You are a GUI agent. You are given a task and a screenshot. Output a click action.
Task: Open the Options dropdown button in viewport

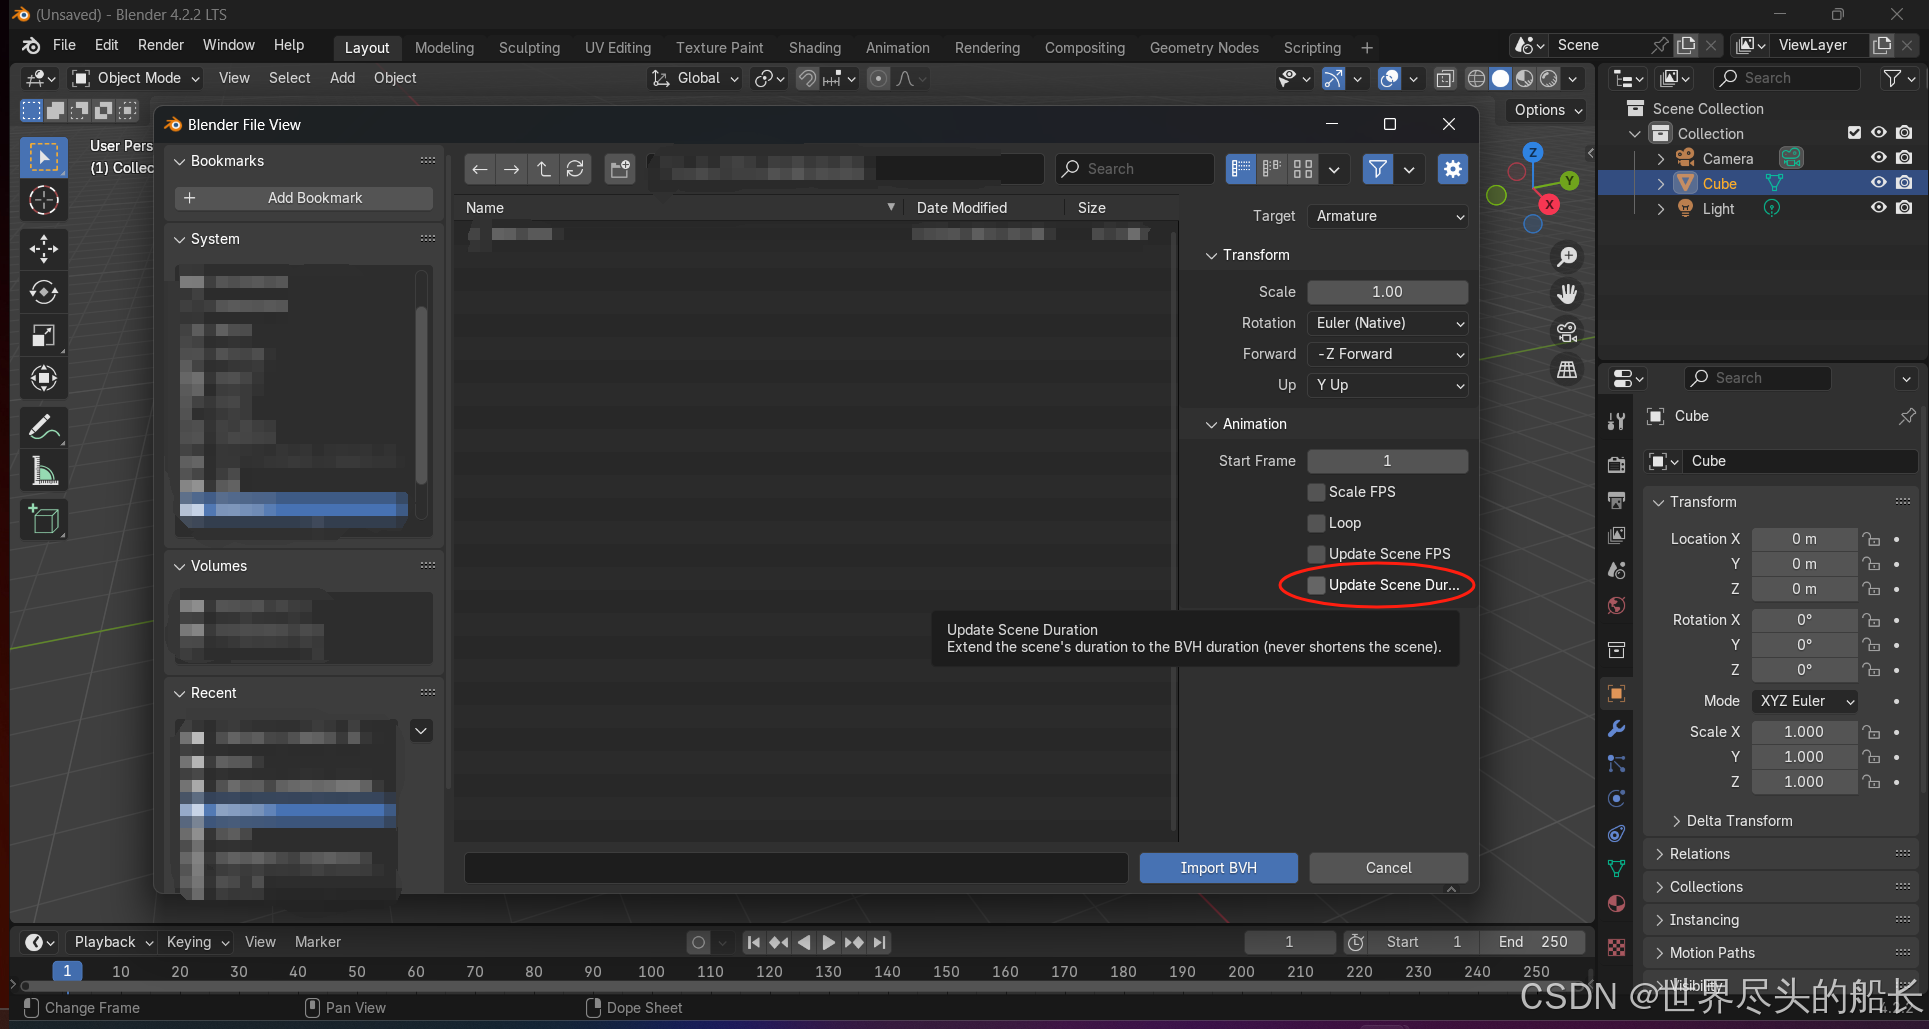click(1547, 110)
